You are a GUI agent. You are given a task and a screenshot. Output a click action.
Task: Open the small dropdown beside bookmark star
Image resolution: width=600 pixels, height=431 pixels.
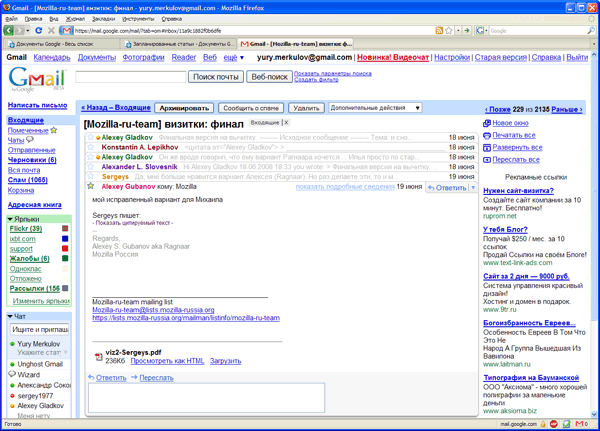(x=458, y=31)
